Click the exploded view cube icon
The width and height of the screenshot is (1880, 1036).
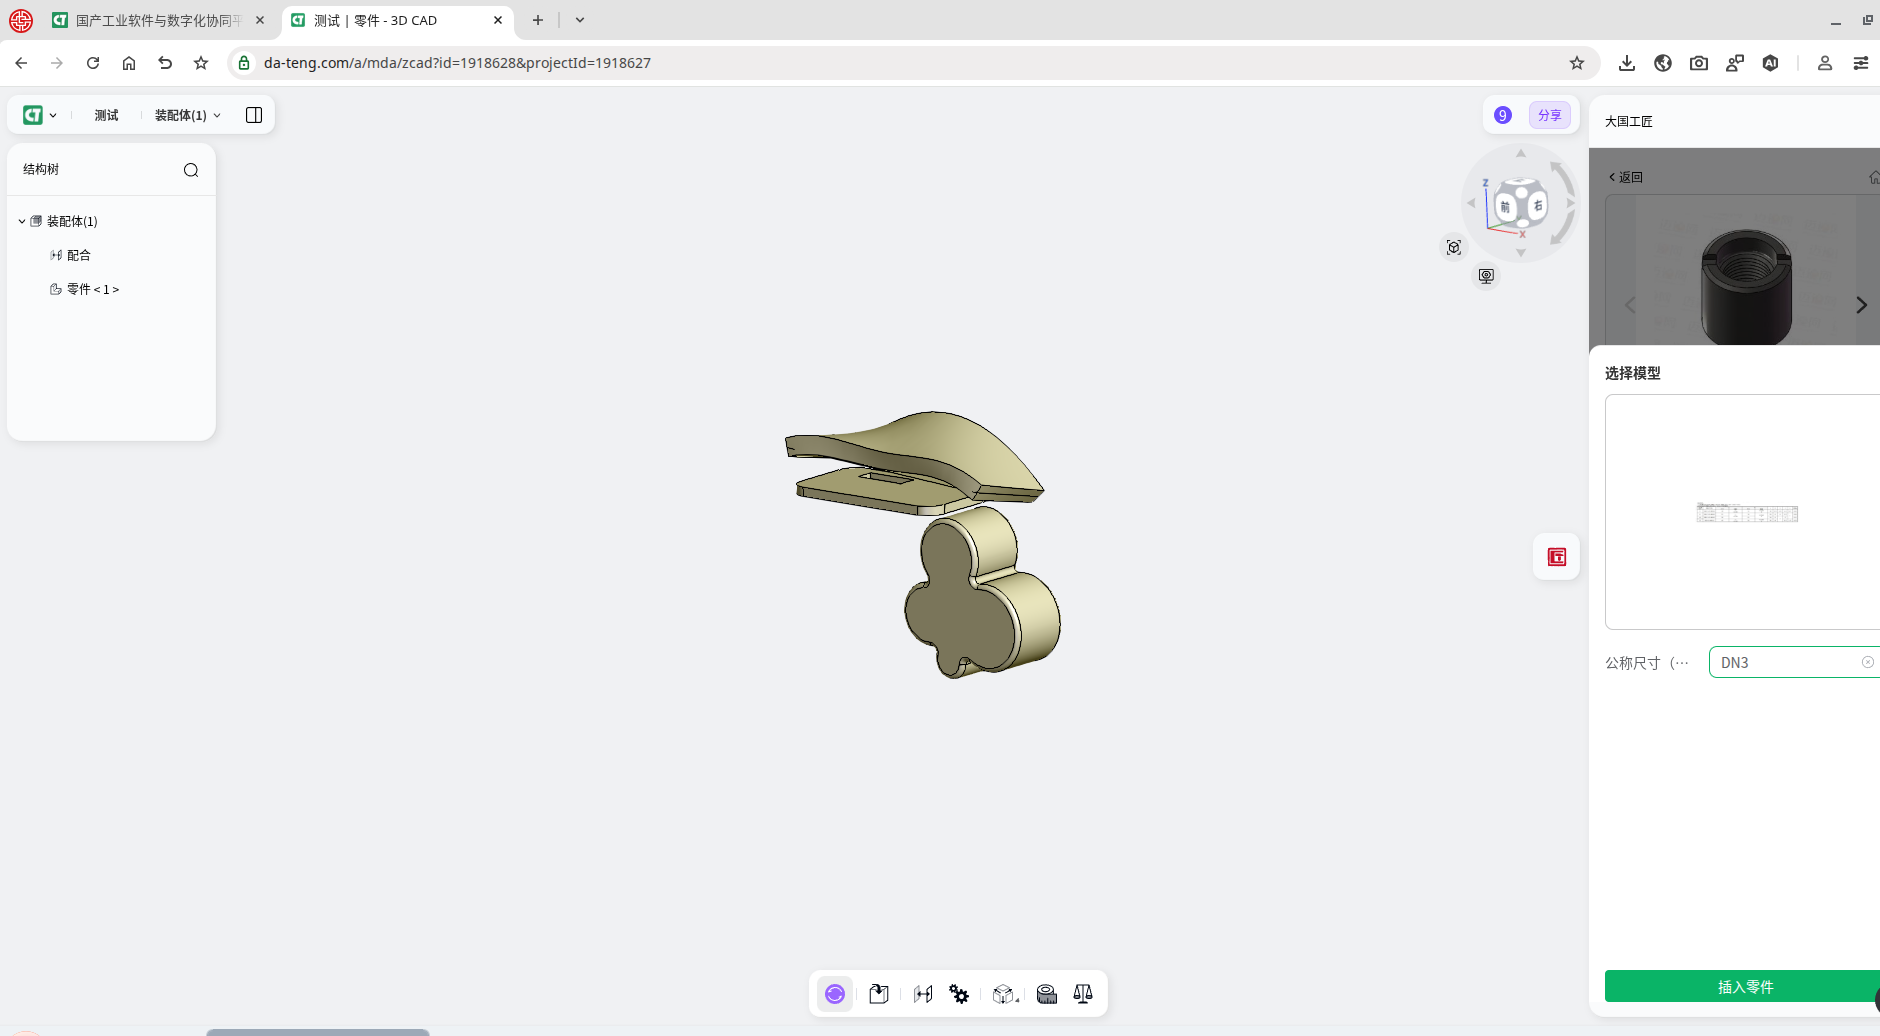click(x=1005, y=994)
